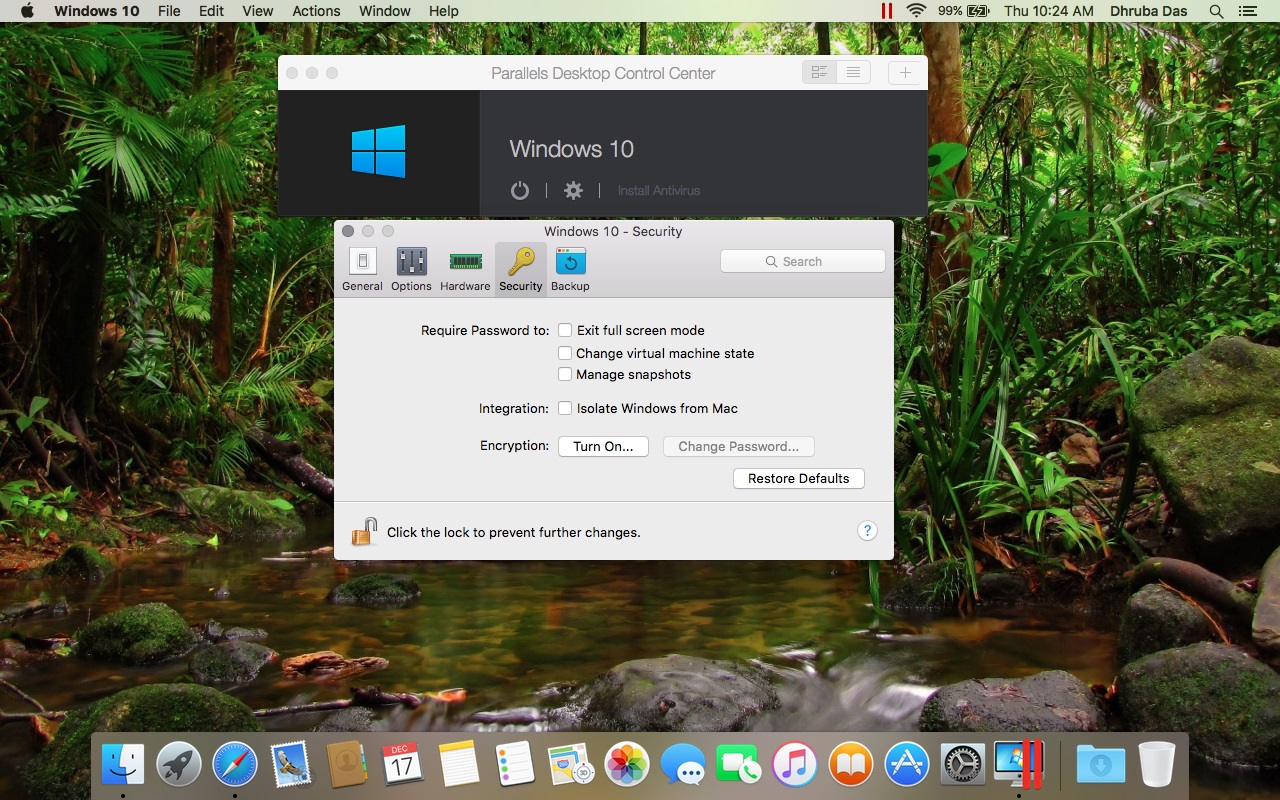Open Reminders from the Dock
Screen dimensions: 1280x800
pos(515,765)
